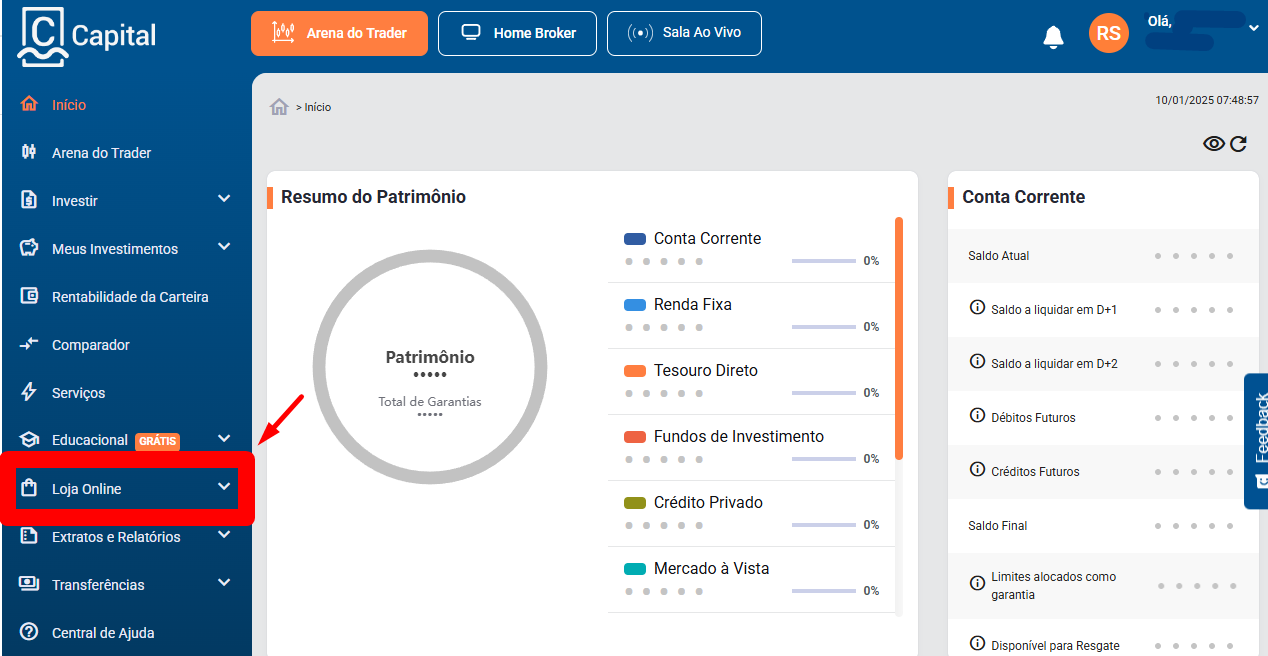This screenshot has height=656, width=1268.
Task: Expand the Loja Online chevron
Action: (x=224, y=487)
